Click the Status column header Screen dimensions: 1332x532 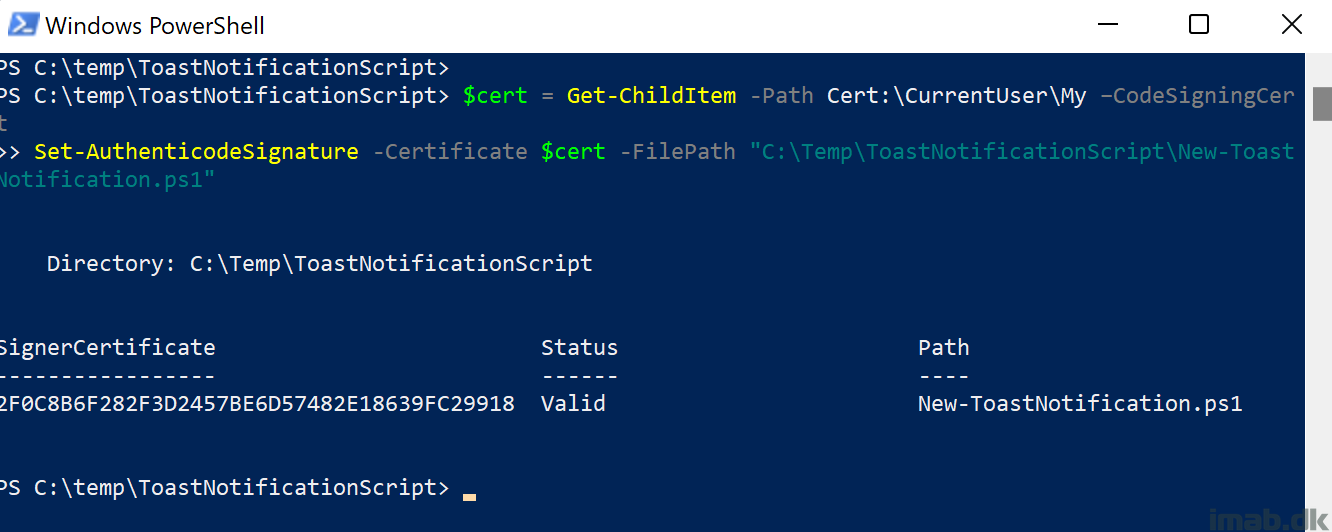[x=580, y=348]
